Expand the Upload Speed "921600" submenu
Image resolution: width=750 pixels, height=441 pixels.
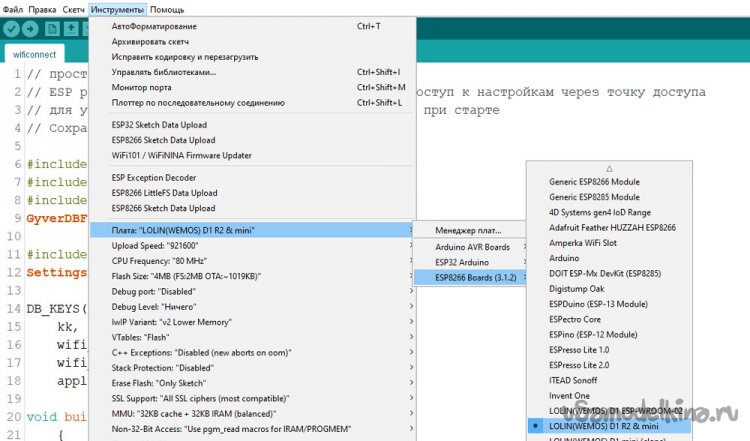point(251,244)
